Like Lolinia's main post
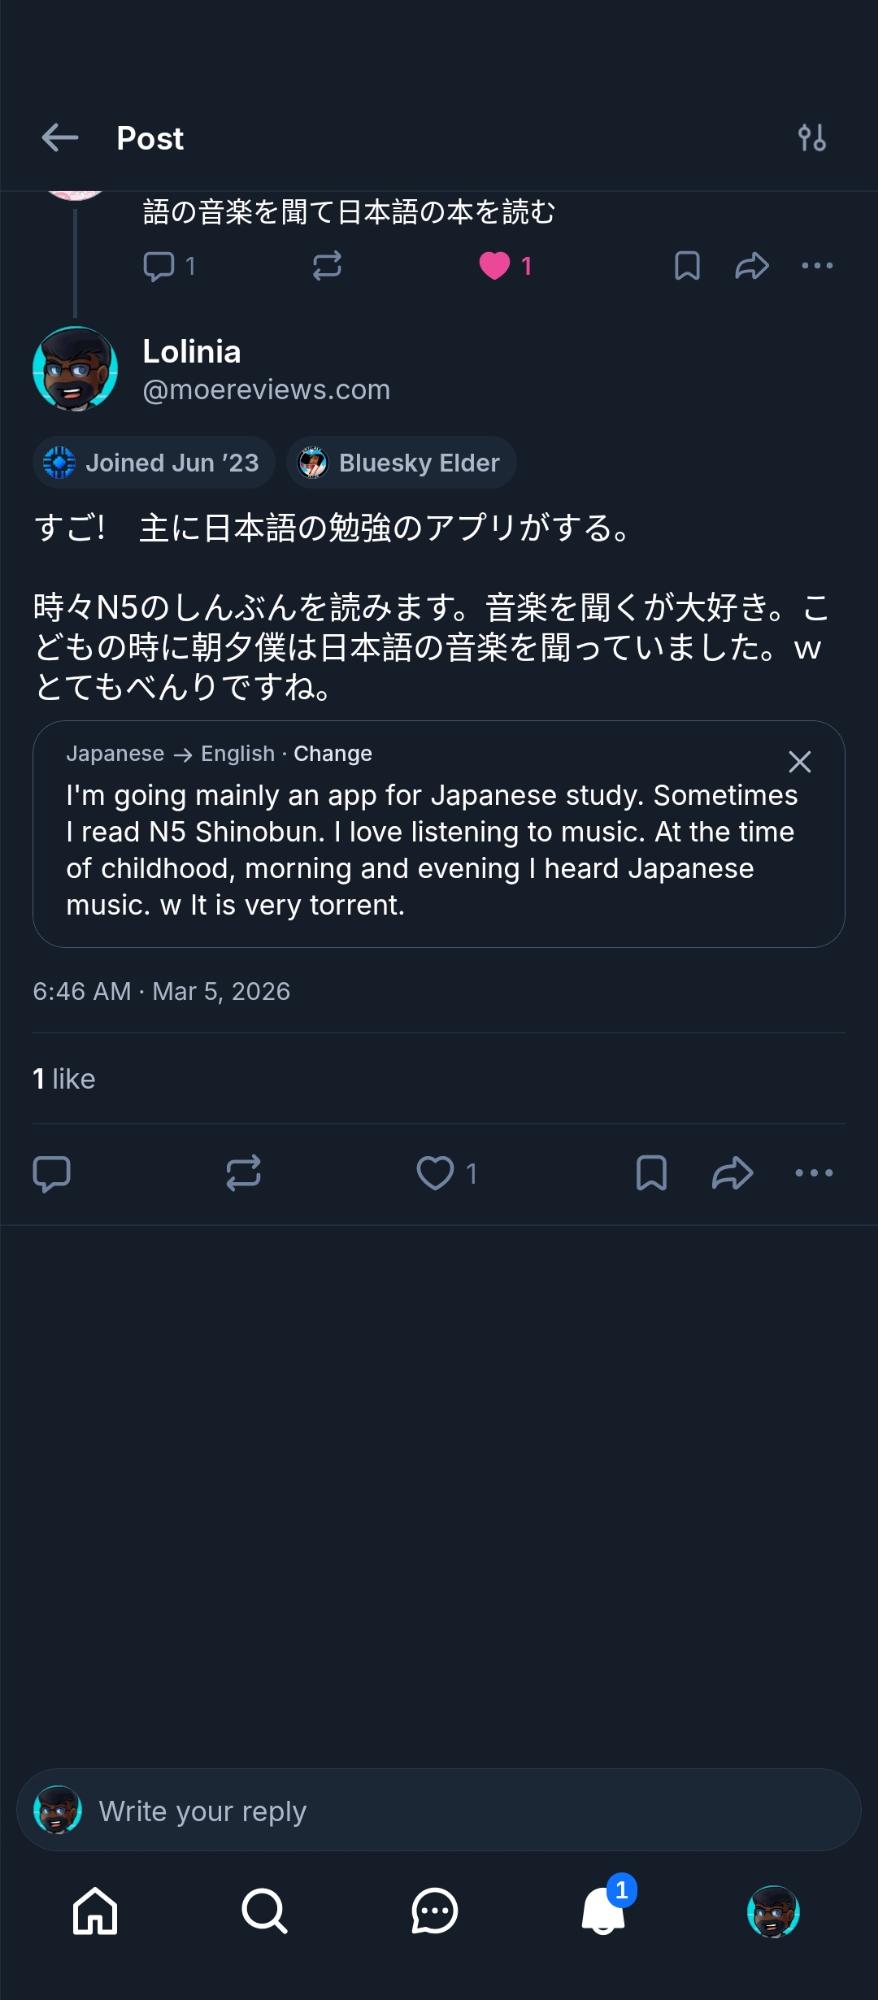This screenshot has width=878, height=2000. (435, 1173)
